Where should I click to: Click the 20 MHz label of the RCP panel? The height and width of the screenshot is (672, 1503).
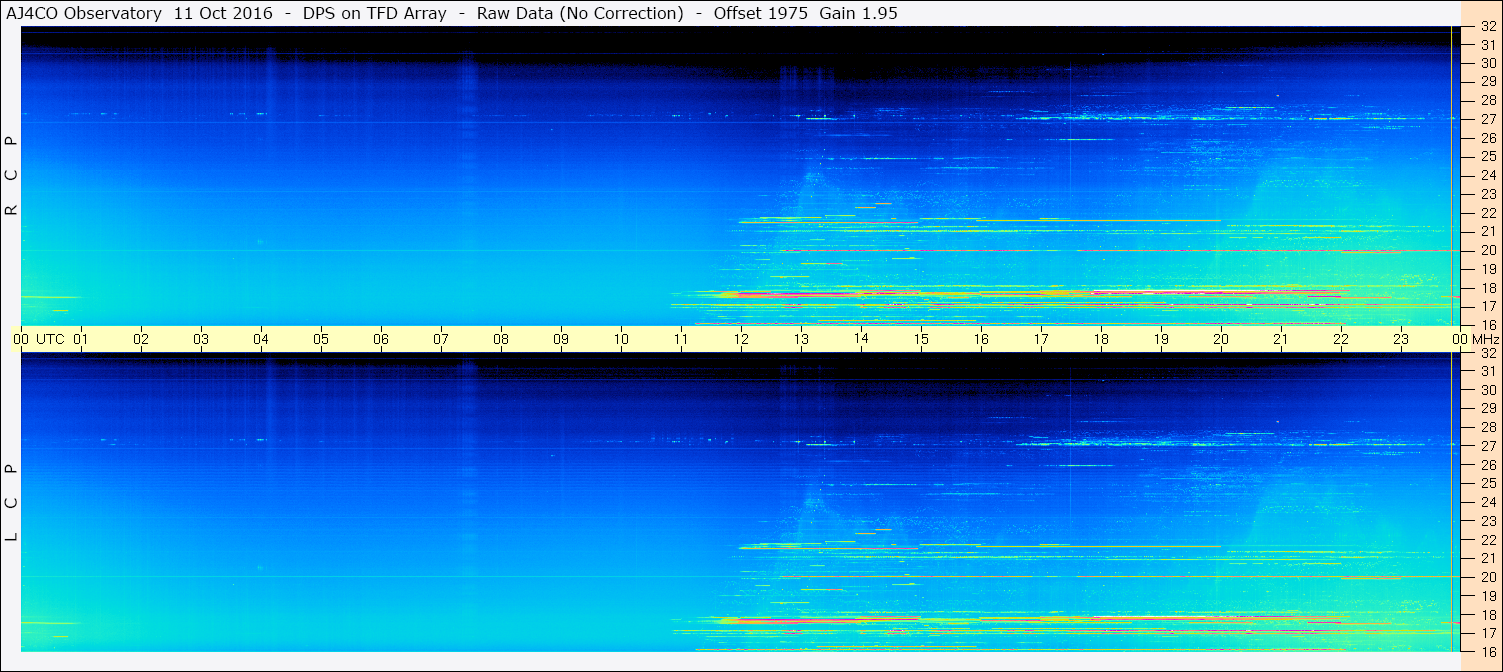pyautogui.click(x=1488, y=250)
